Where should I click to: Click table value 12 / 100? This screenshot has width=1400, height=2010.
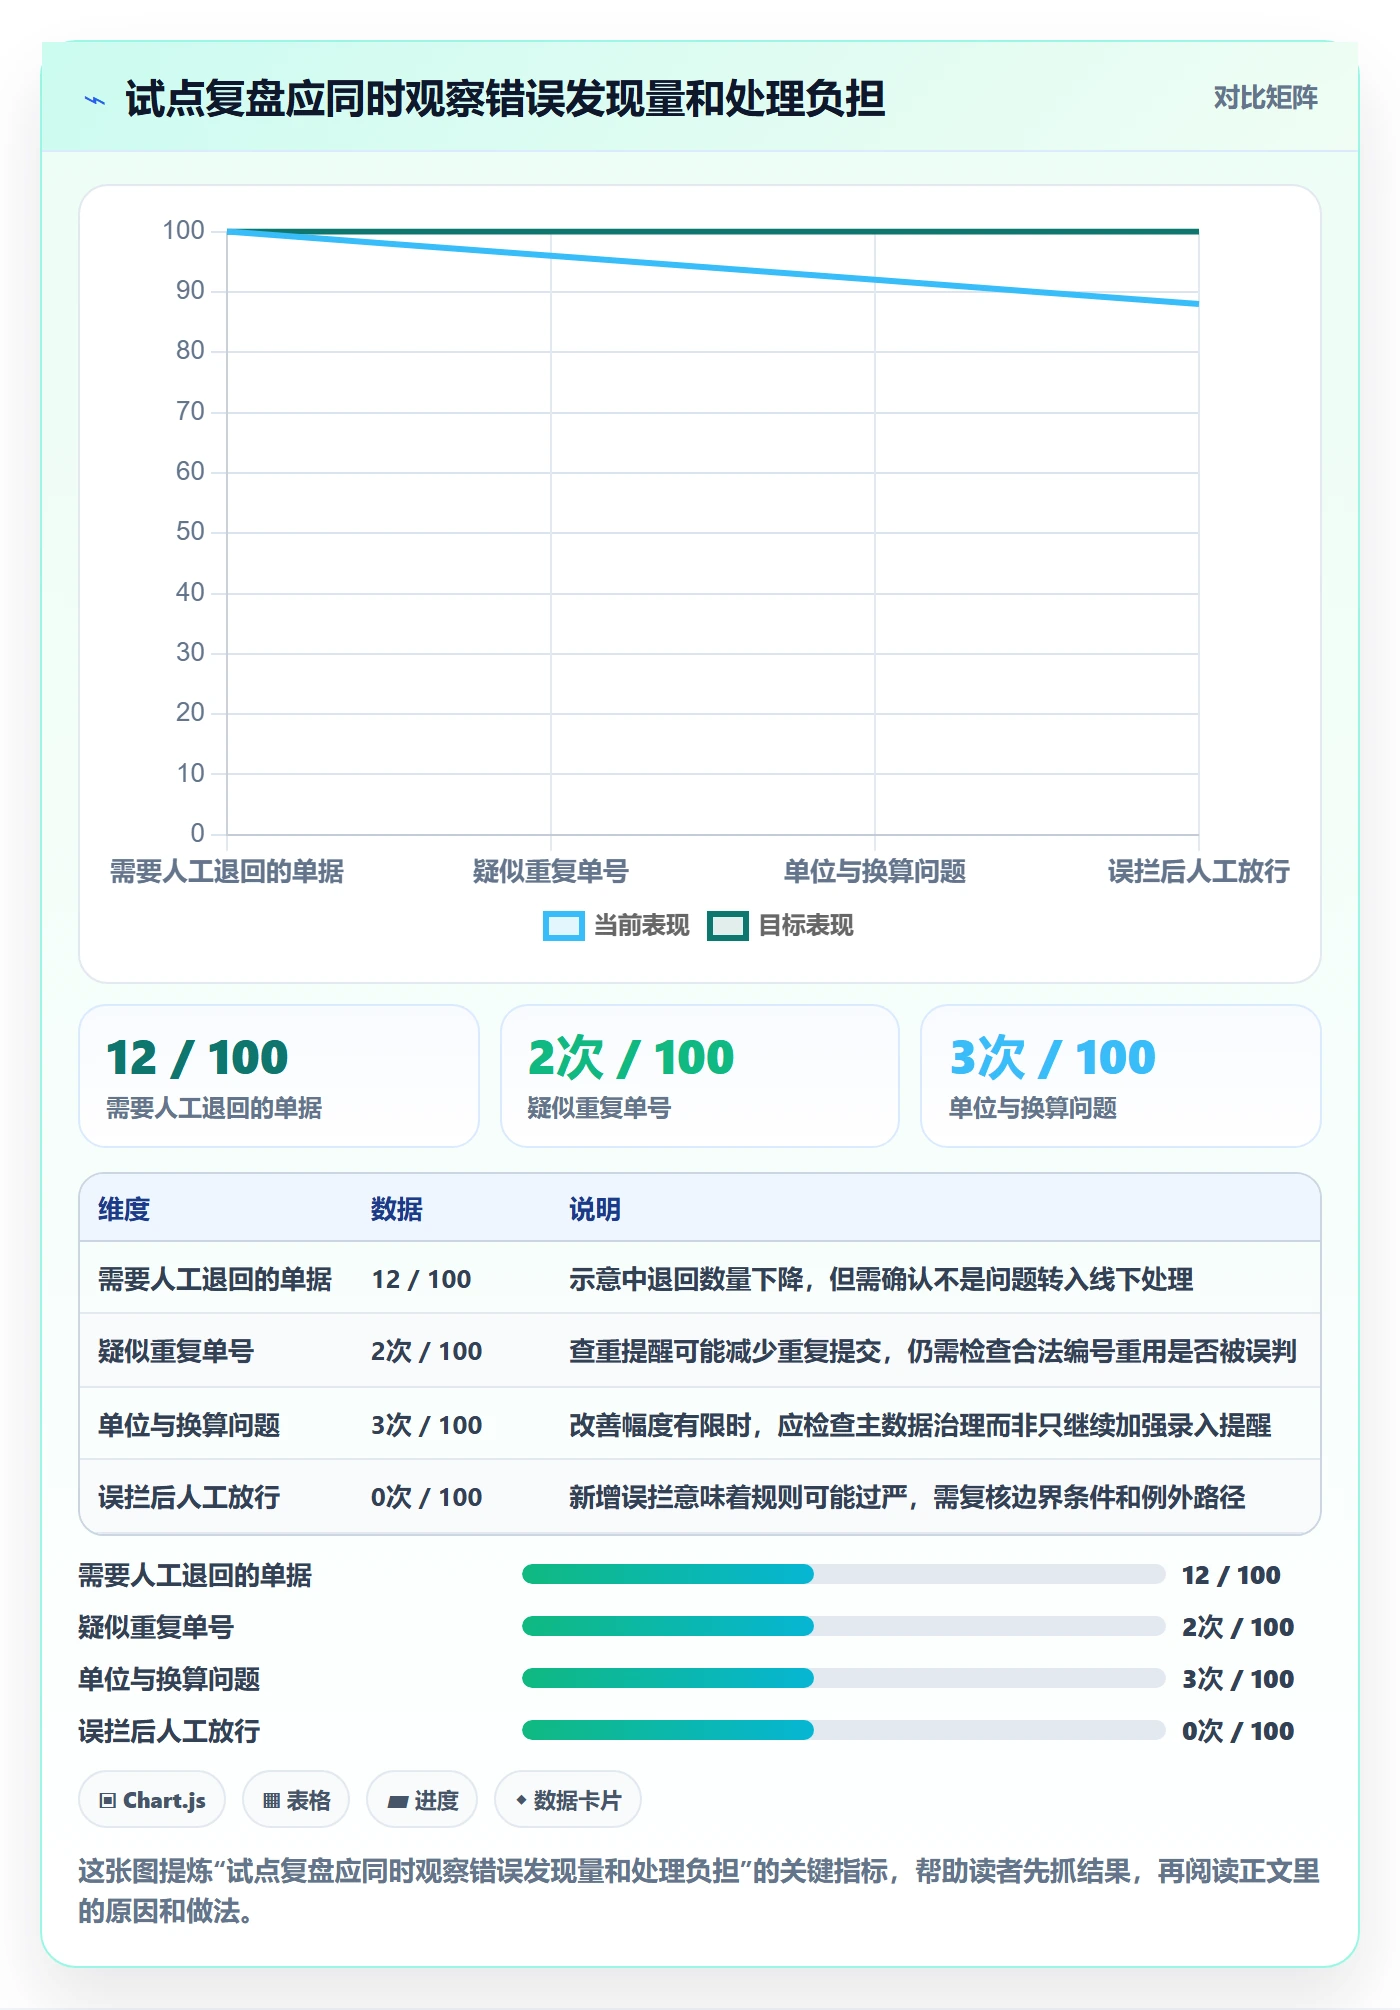coord(421,1279)
